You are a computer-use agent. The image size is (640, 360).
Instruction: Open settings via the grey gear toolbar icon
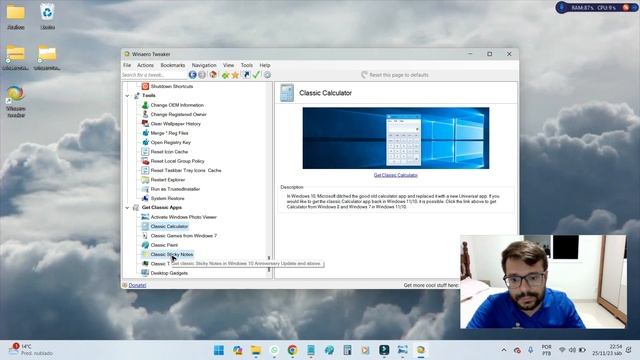(x=267, y=75)
